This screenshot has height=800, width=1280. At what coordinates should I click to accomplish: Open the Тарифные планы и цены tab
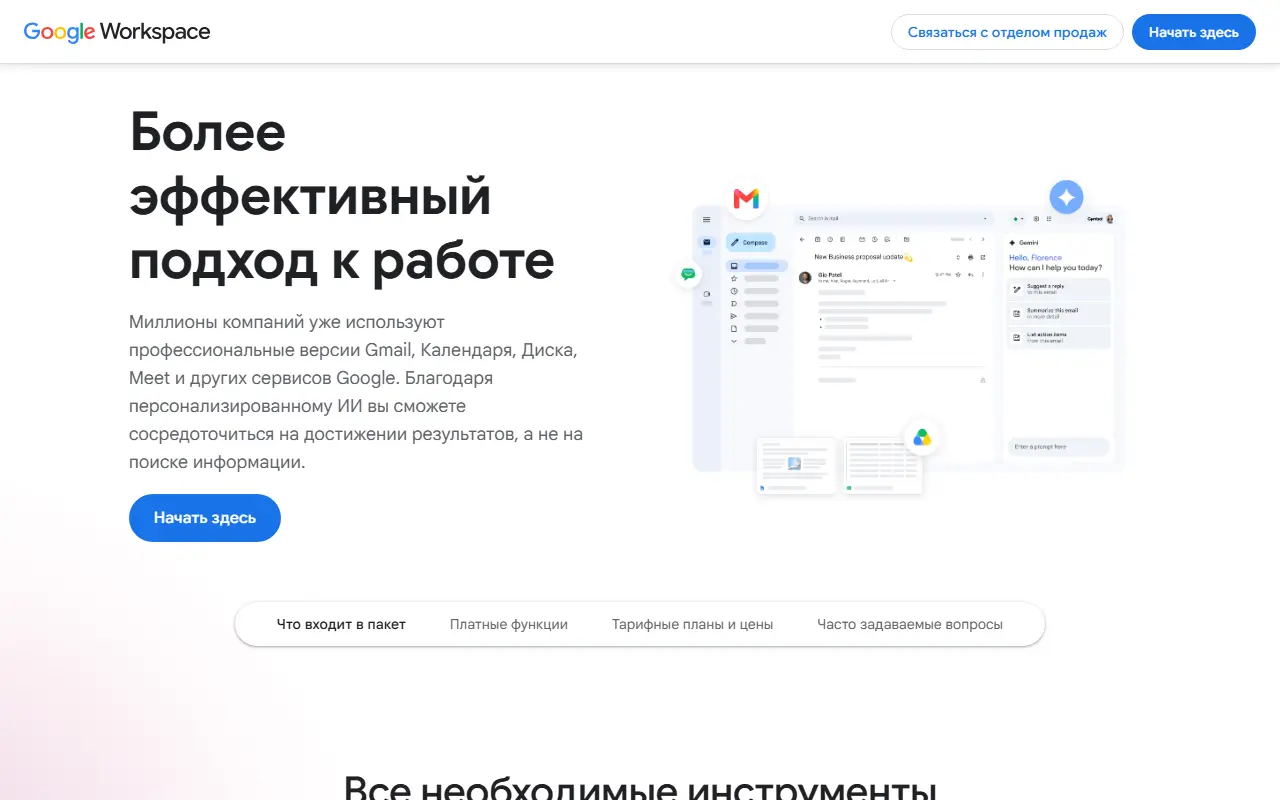point(693,624)
